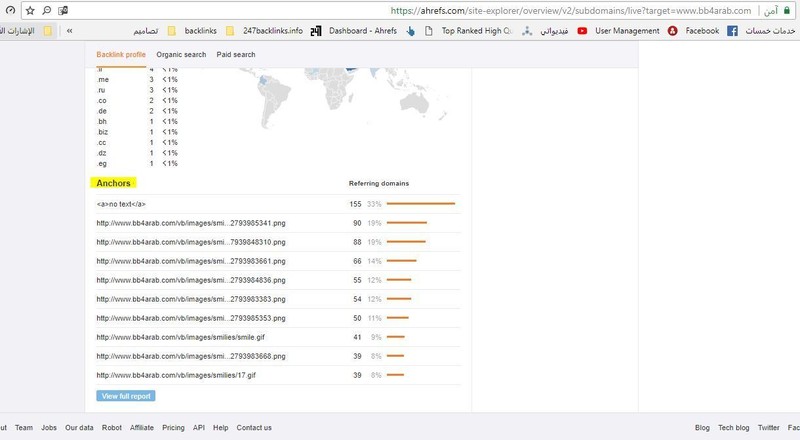The image size is (800, 440).
Task: Click the translate page icon in address bar
Action: pos(63,10)
